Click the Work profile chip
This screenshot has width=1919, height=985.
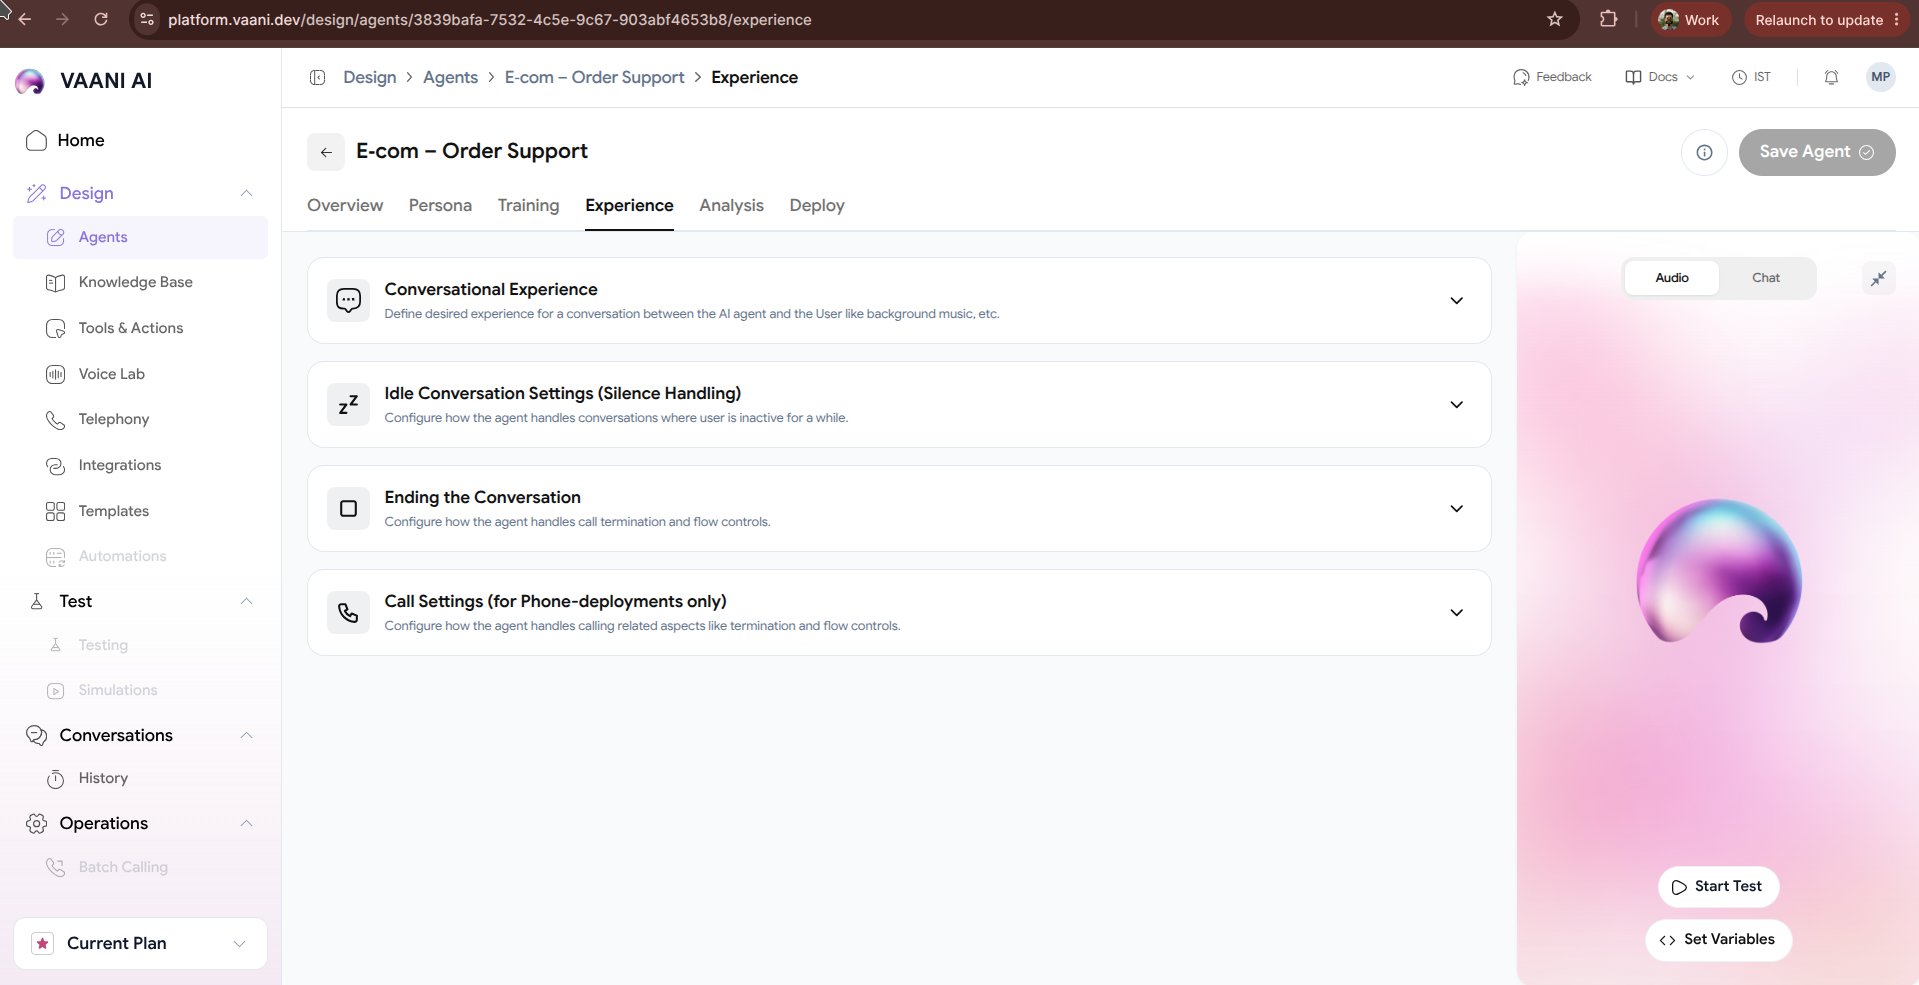pyautogui.click(x=1689, y=20)
